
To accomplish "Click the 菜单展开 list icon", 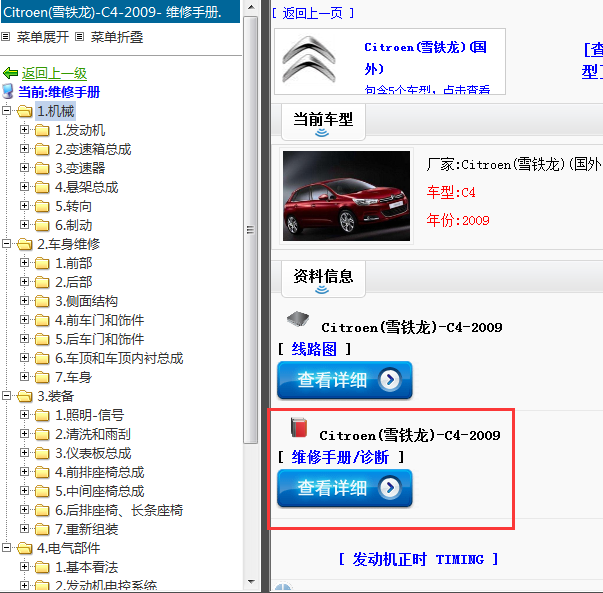I will click(6, 37).
